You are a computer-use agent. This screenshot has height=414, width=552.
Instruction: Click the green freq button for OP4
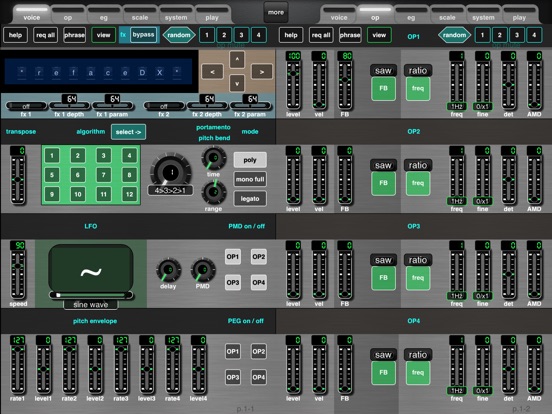pyautogui.click(x=418, y=372)
